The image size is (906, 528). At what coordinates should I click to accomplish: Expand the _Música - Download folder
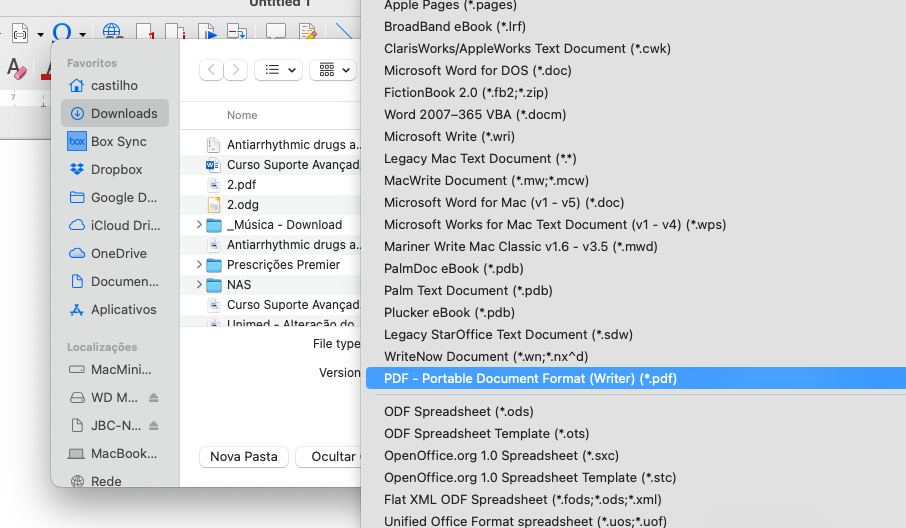pos(200,225)
